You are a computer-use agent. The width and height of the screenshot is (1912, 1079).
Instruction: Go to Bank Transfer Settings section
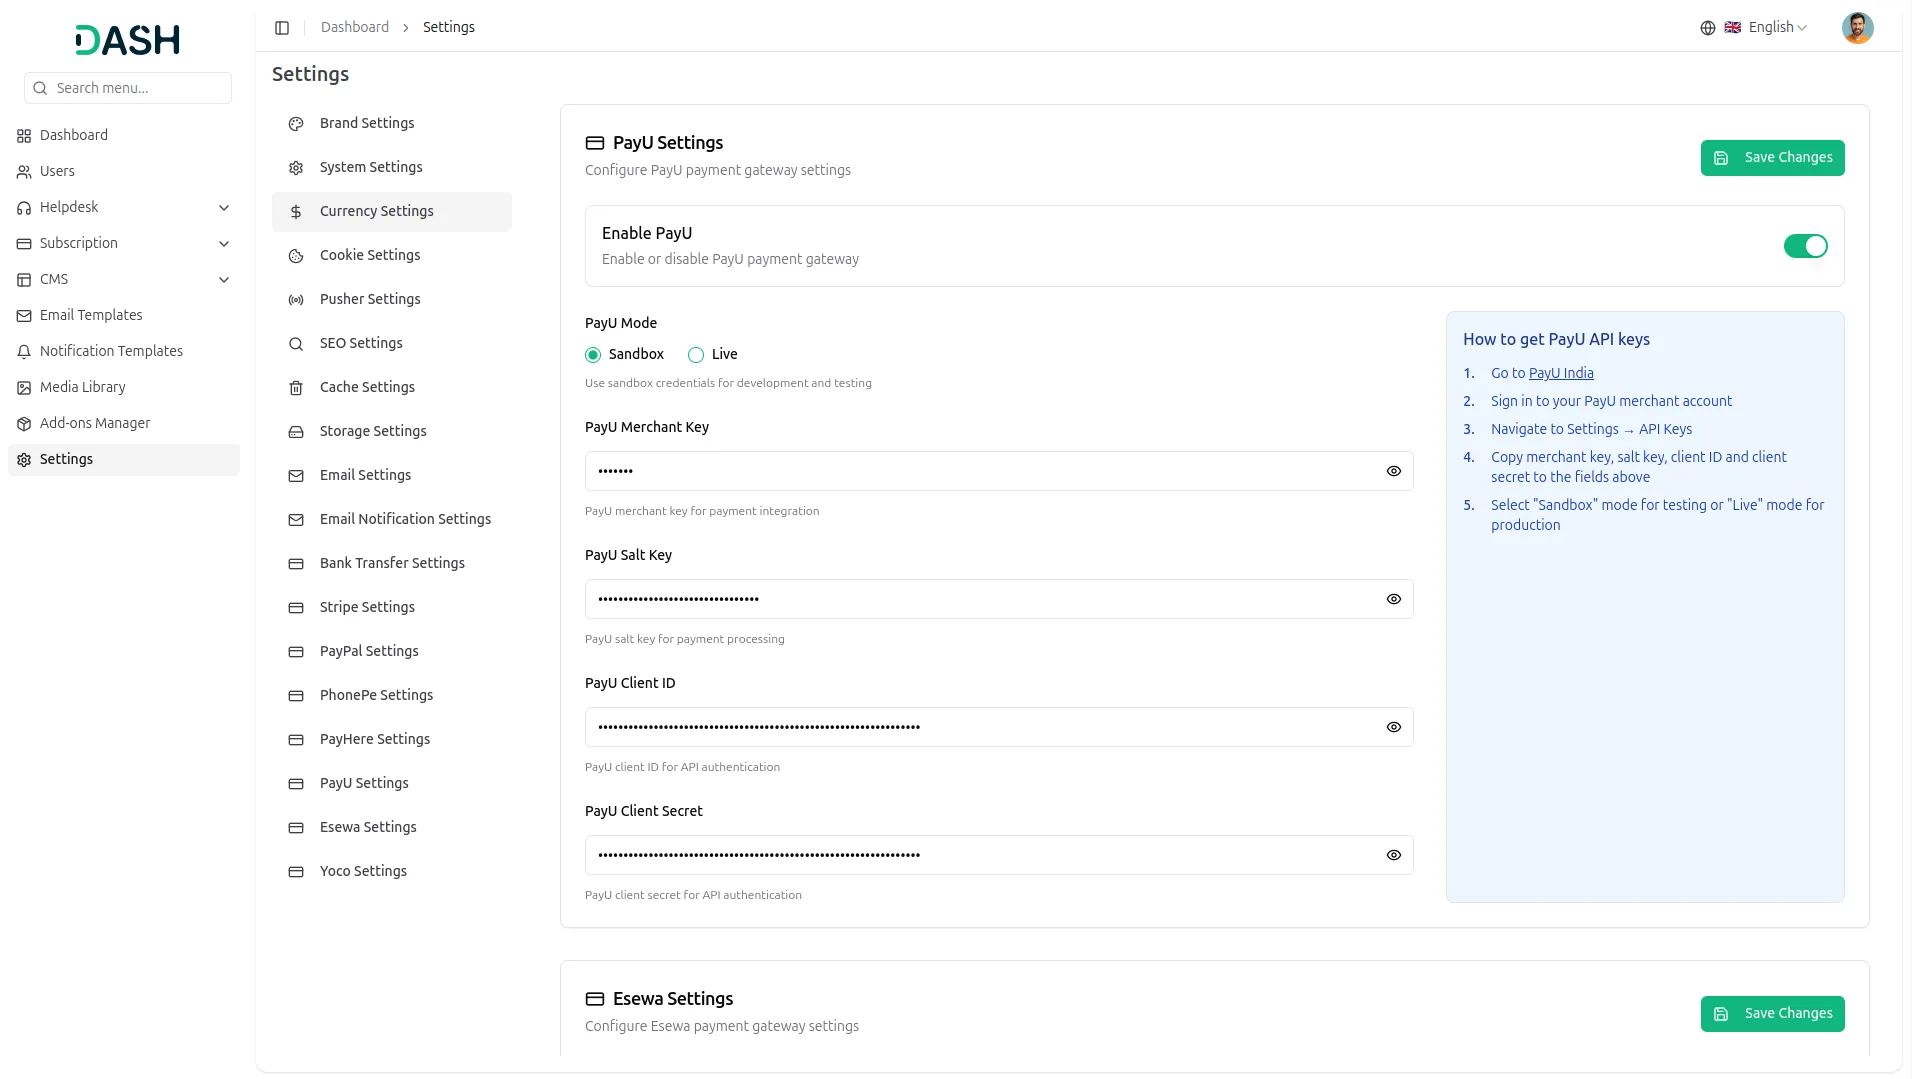[392, 564]
